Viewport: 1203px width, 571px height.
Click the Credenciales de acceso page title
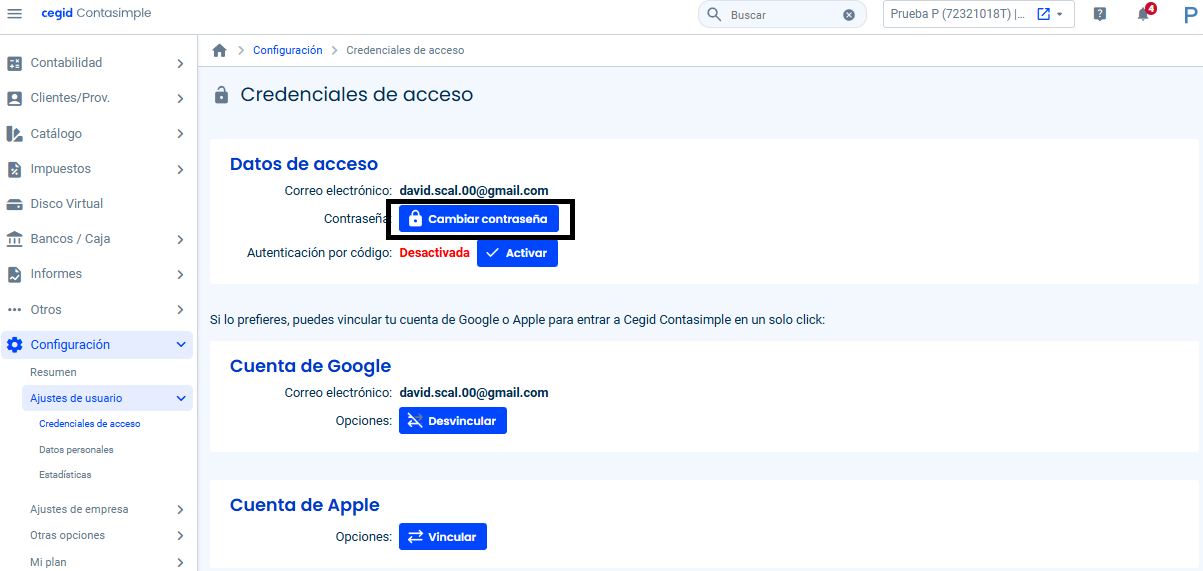coord(357,95)
